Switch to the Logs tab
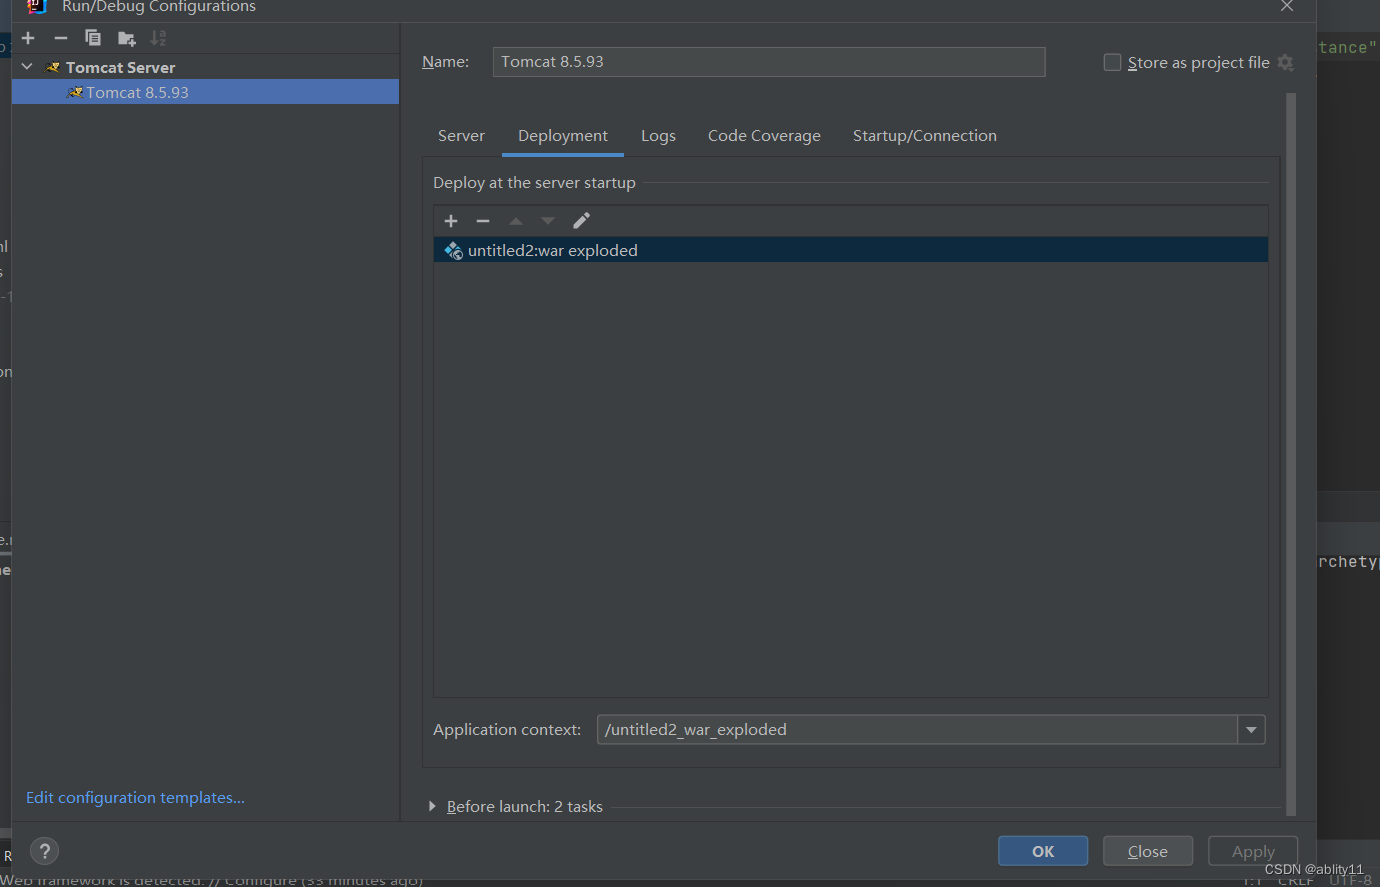Image resolution: width=1380 pixels, height=887 pixels. 658,136
